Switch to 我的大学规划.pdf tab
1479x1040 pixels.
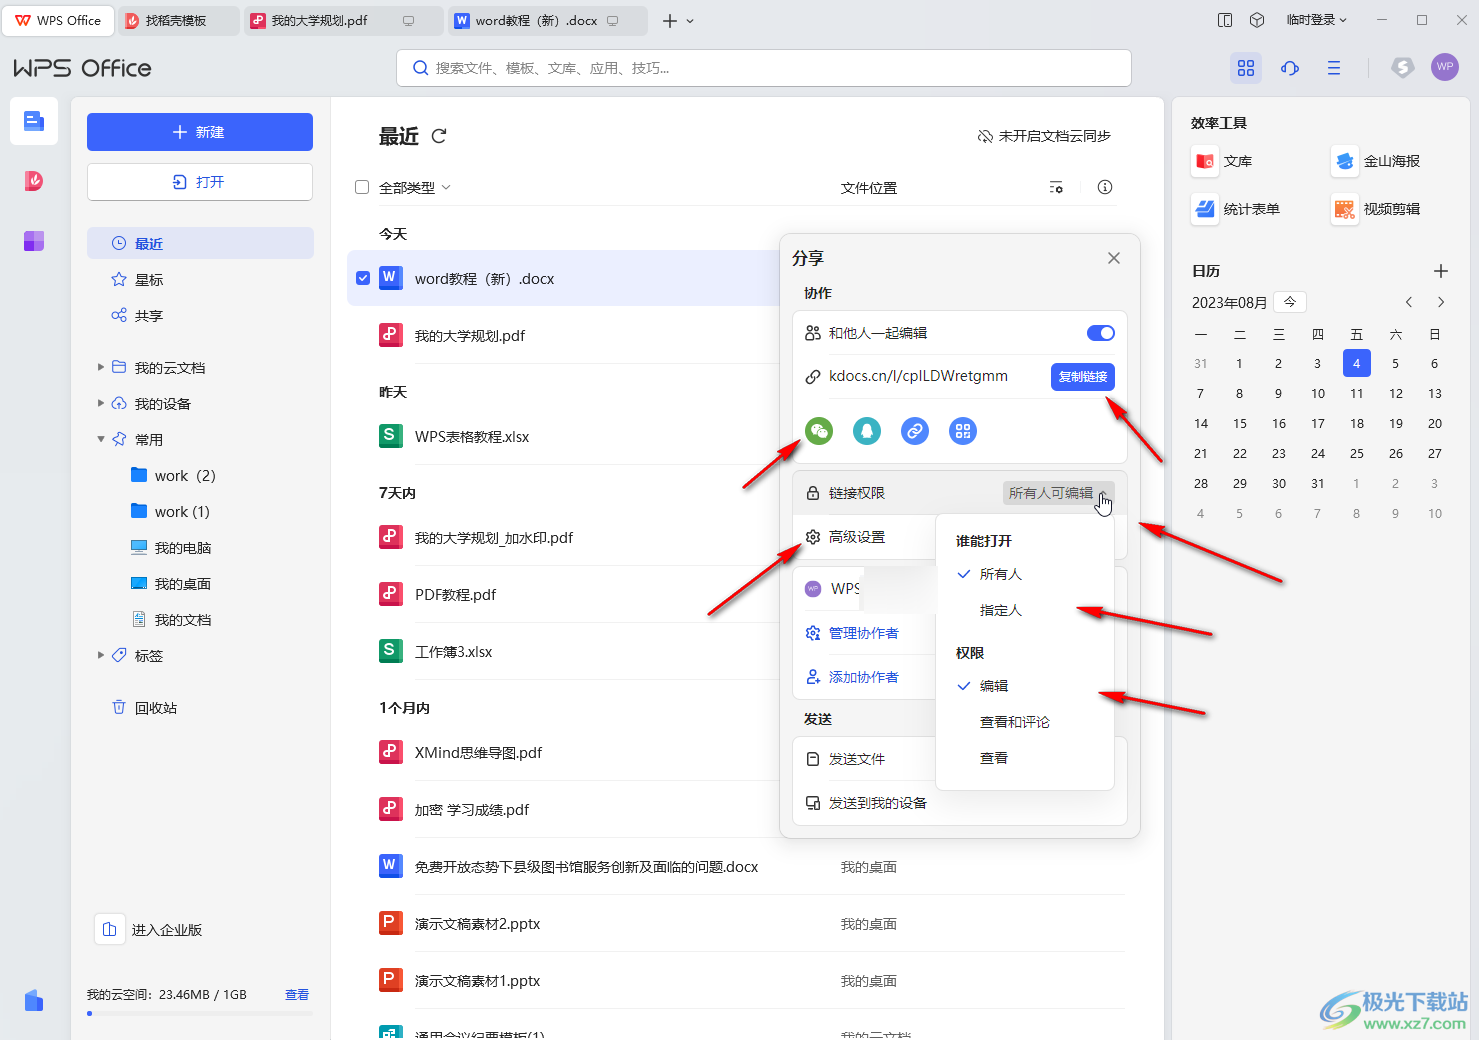click(344, 20)
